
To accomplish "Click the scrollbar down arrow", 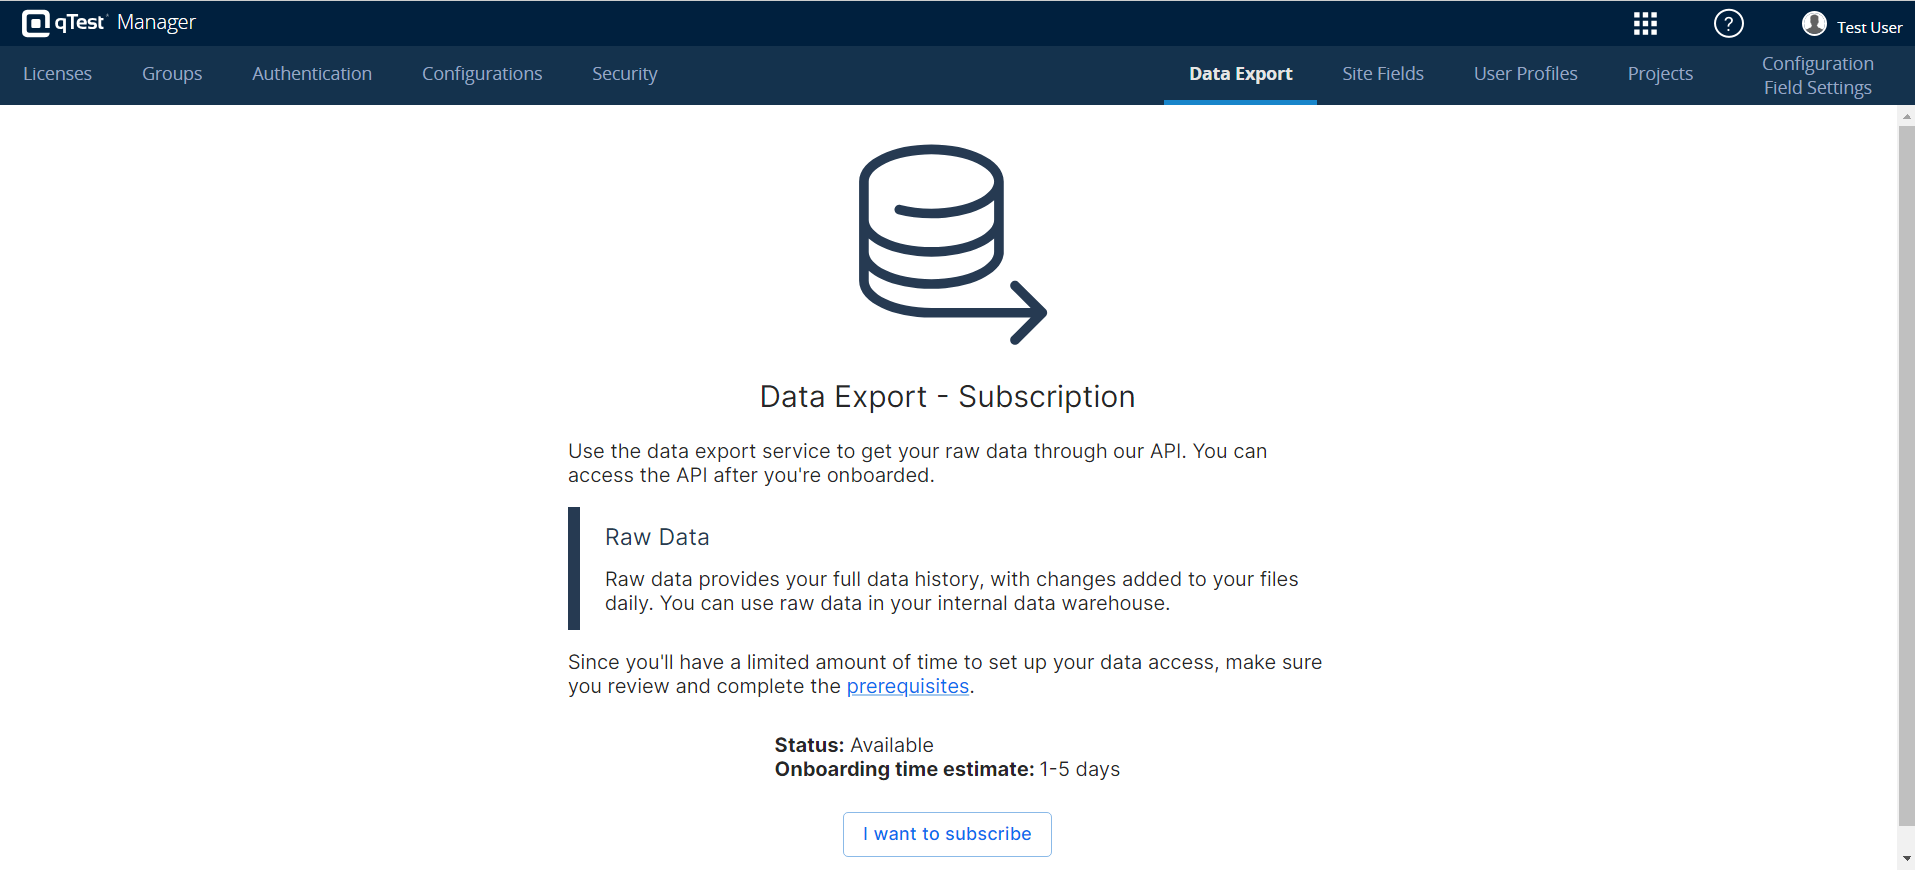I will [1906, 859].
